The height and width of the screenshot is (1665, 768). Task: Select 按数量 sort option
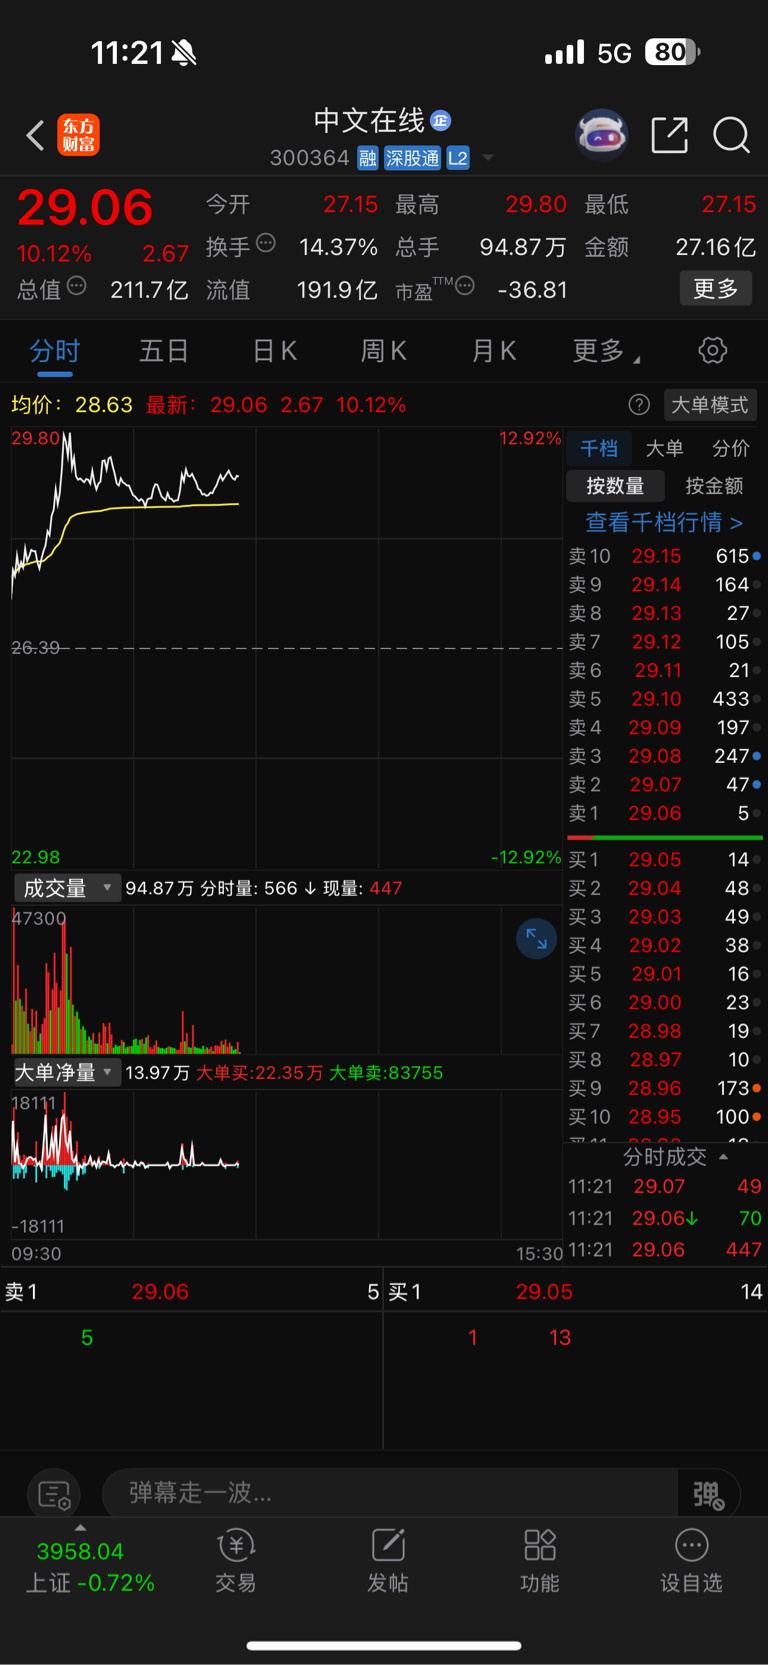615,486
